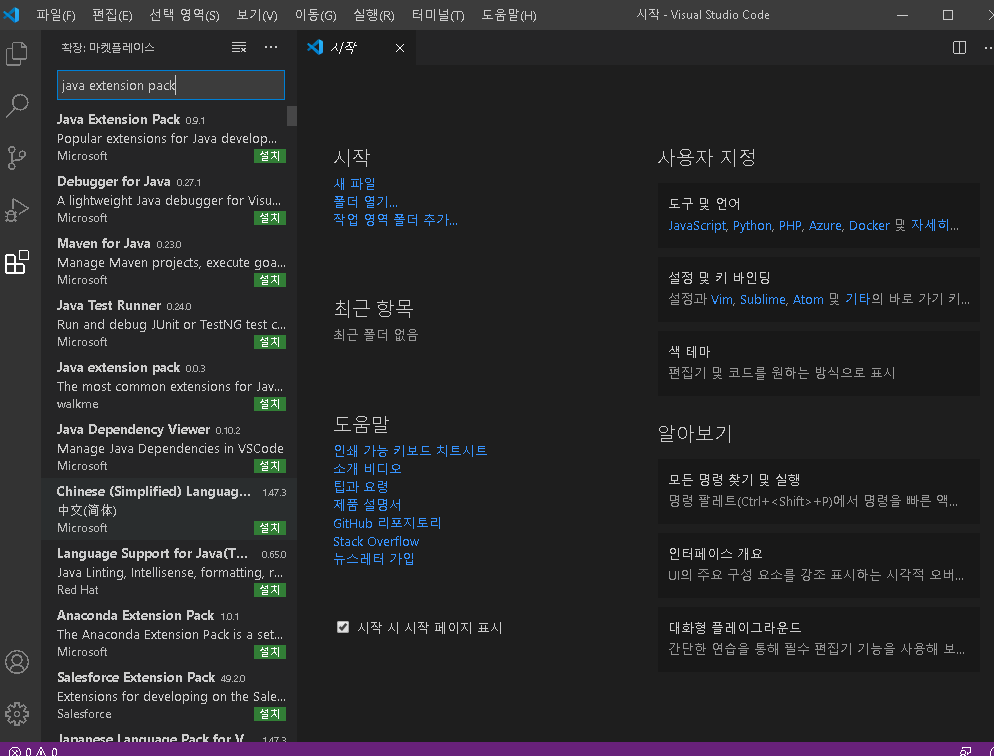
Task: Open the Explorer view in activity bar
Action: tap(16, 53)
